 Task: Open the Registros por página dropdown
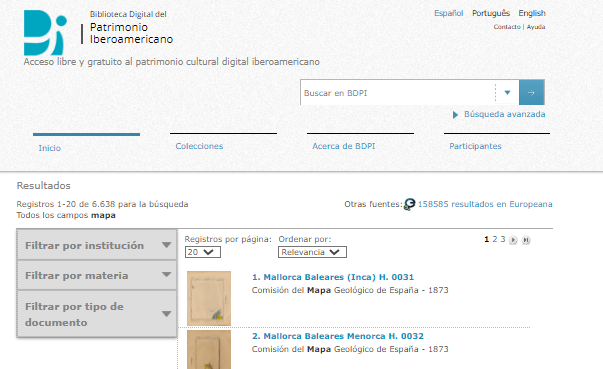203,252
